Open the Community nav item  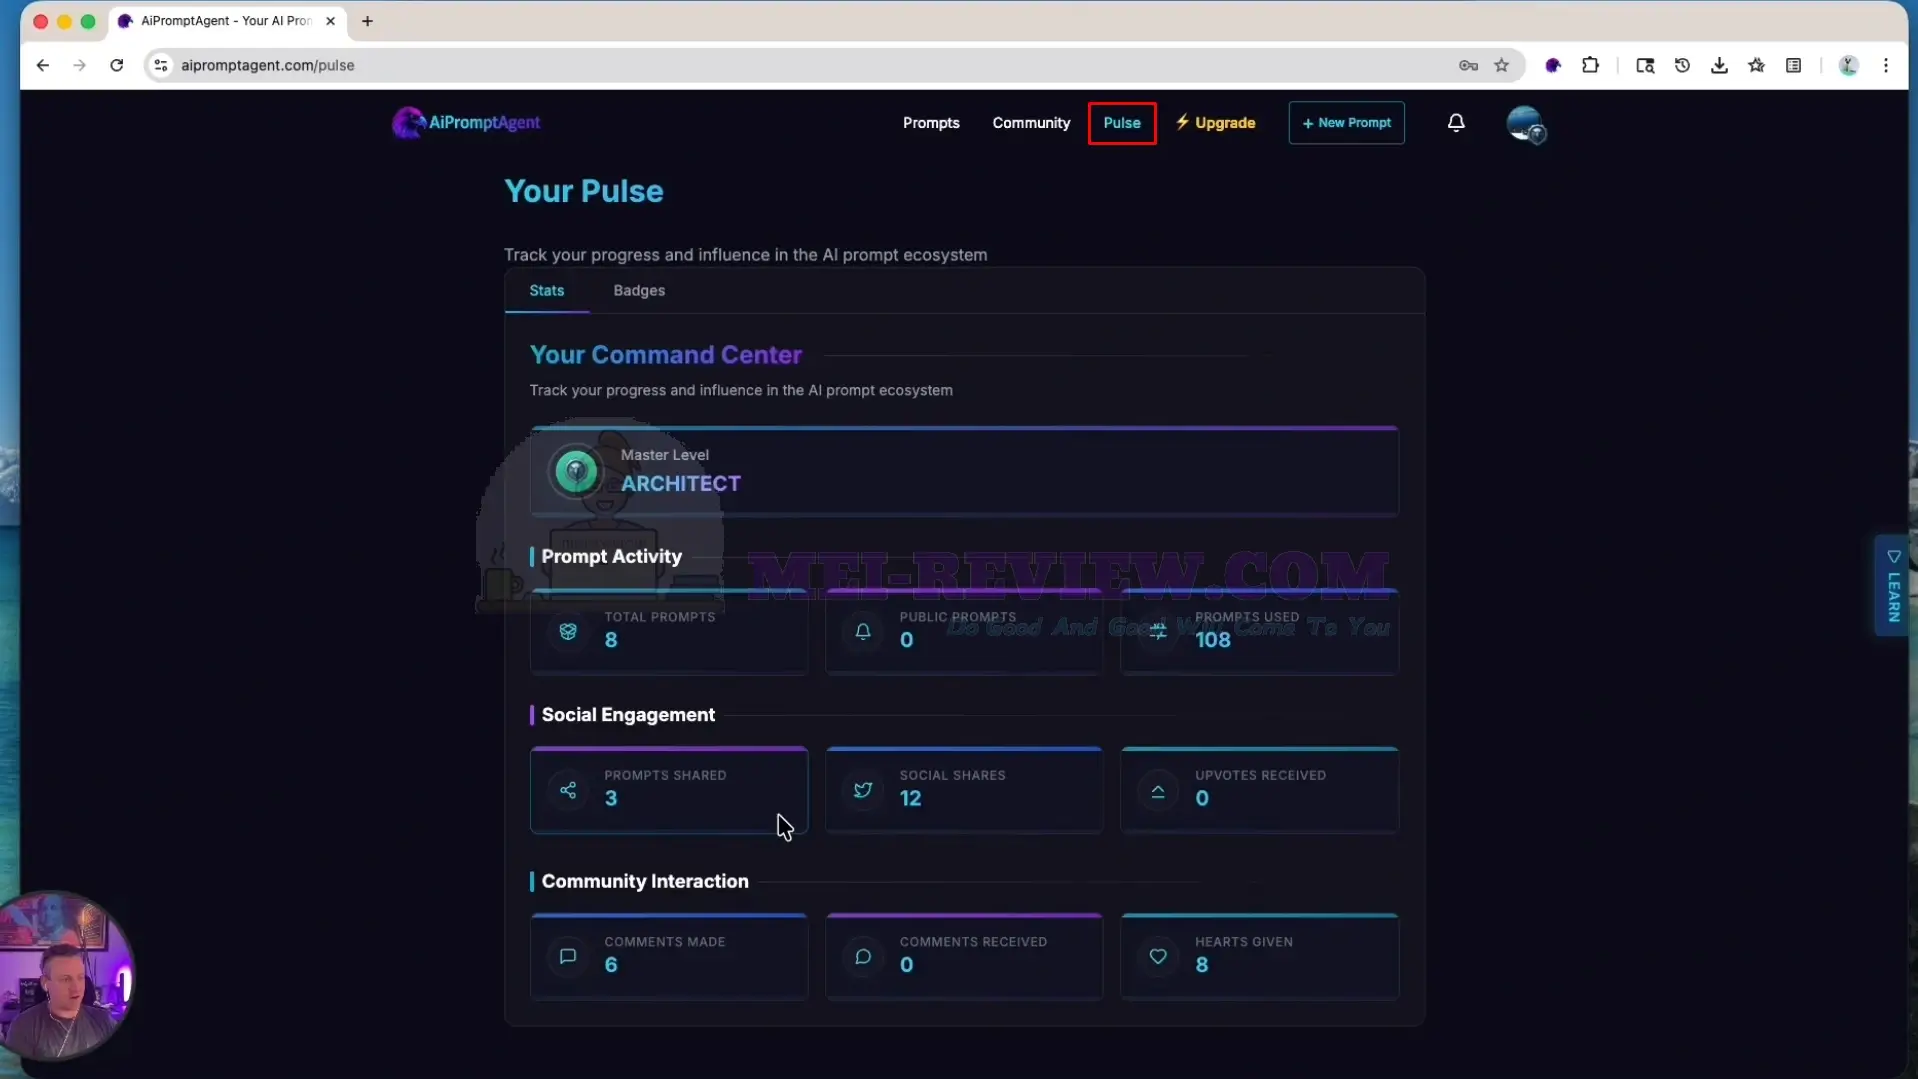[x=1031, y=122]
